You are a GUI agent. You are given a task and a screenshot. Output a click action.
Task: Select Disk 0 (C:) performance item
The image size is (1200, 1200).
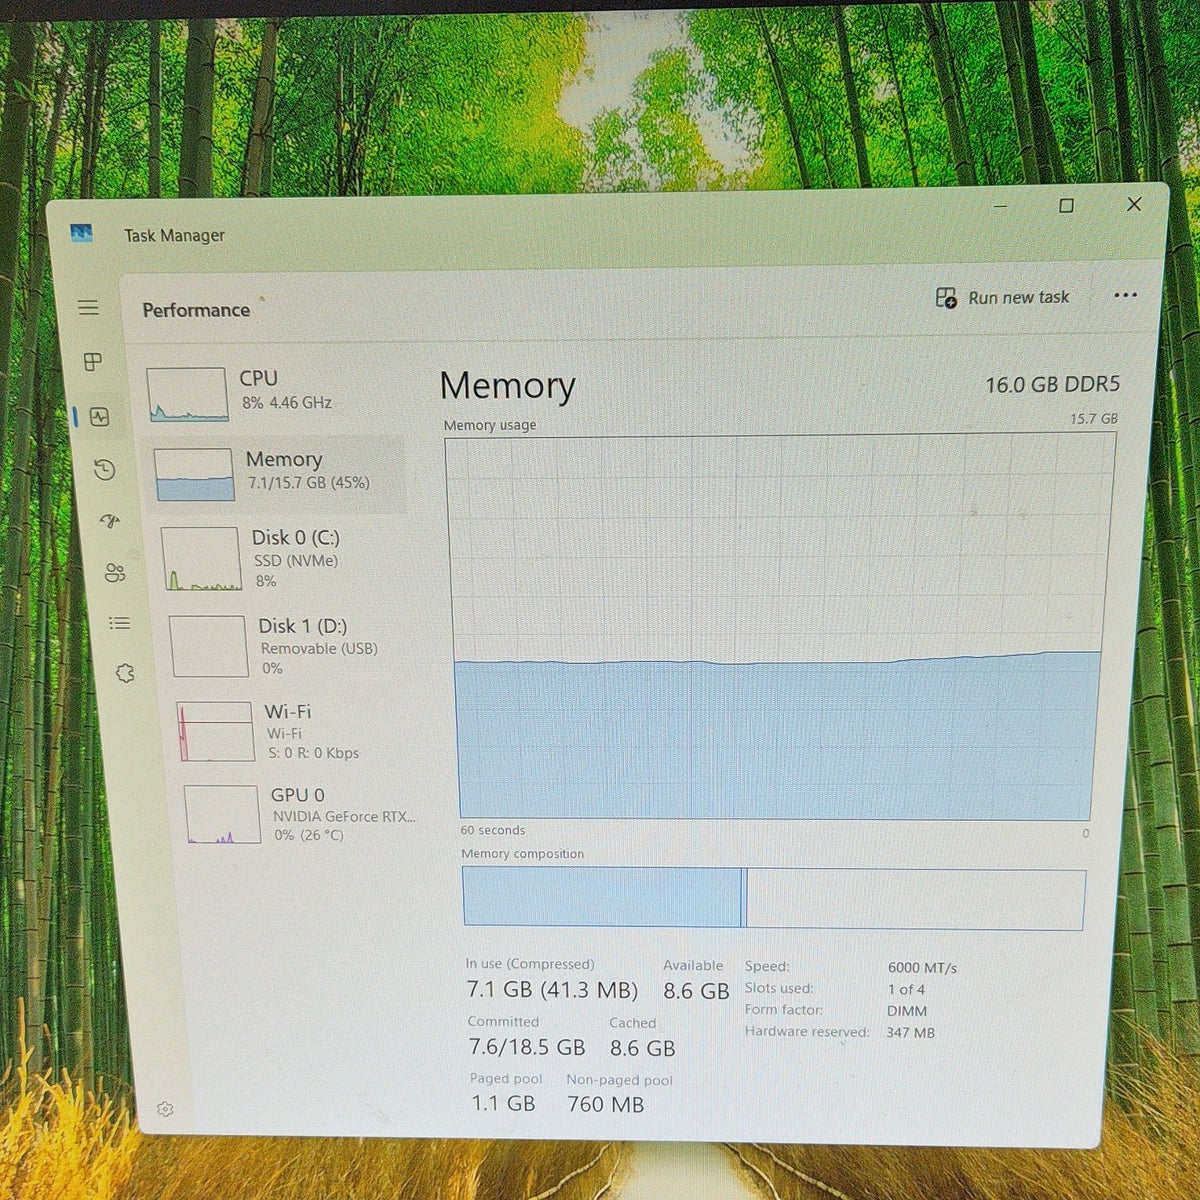pos(284,558)
